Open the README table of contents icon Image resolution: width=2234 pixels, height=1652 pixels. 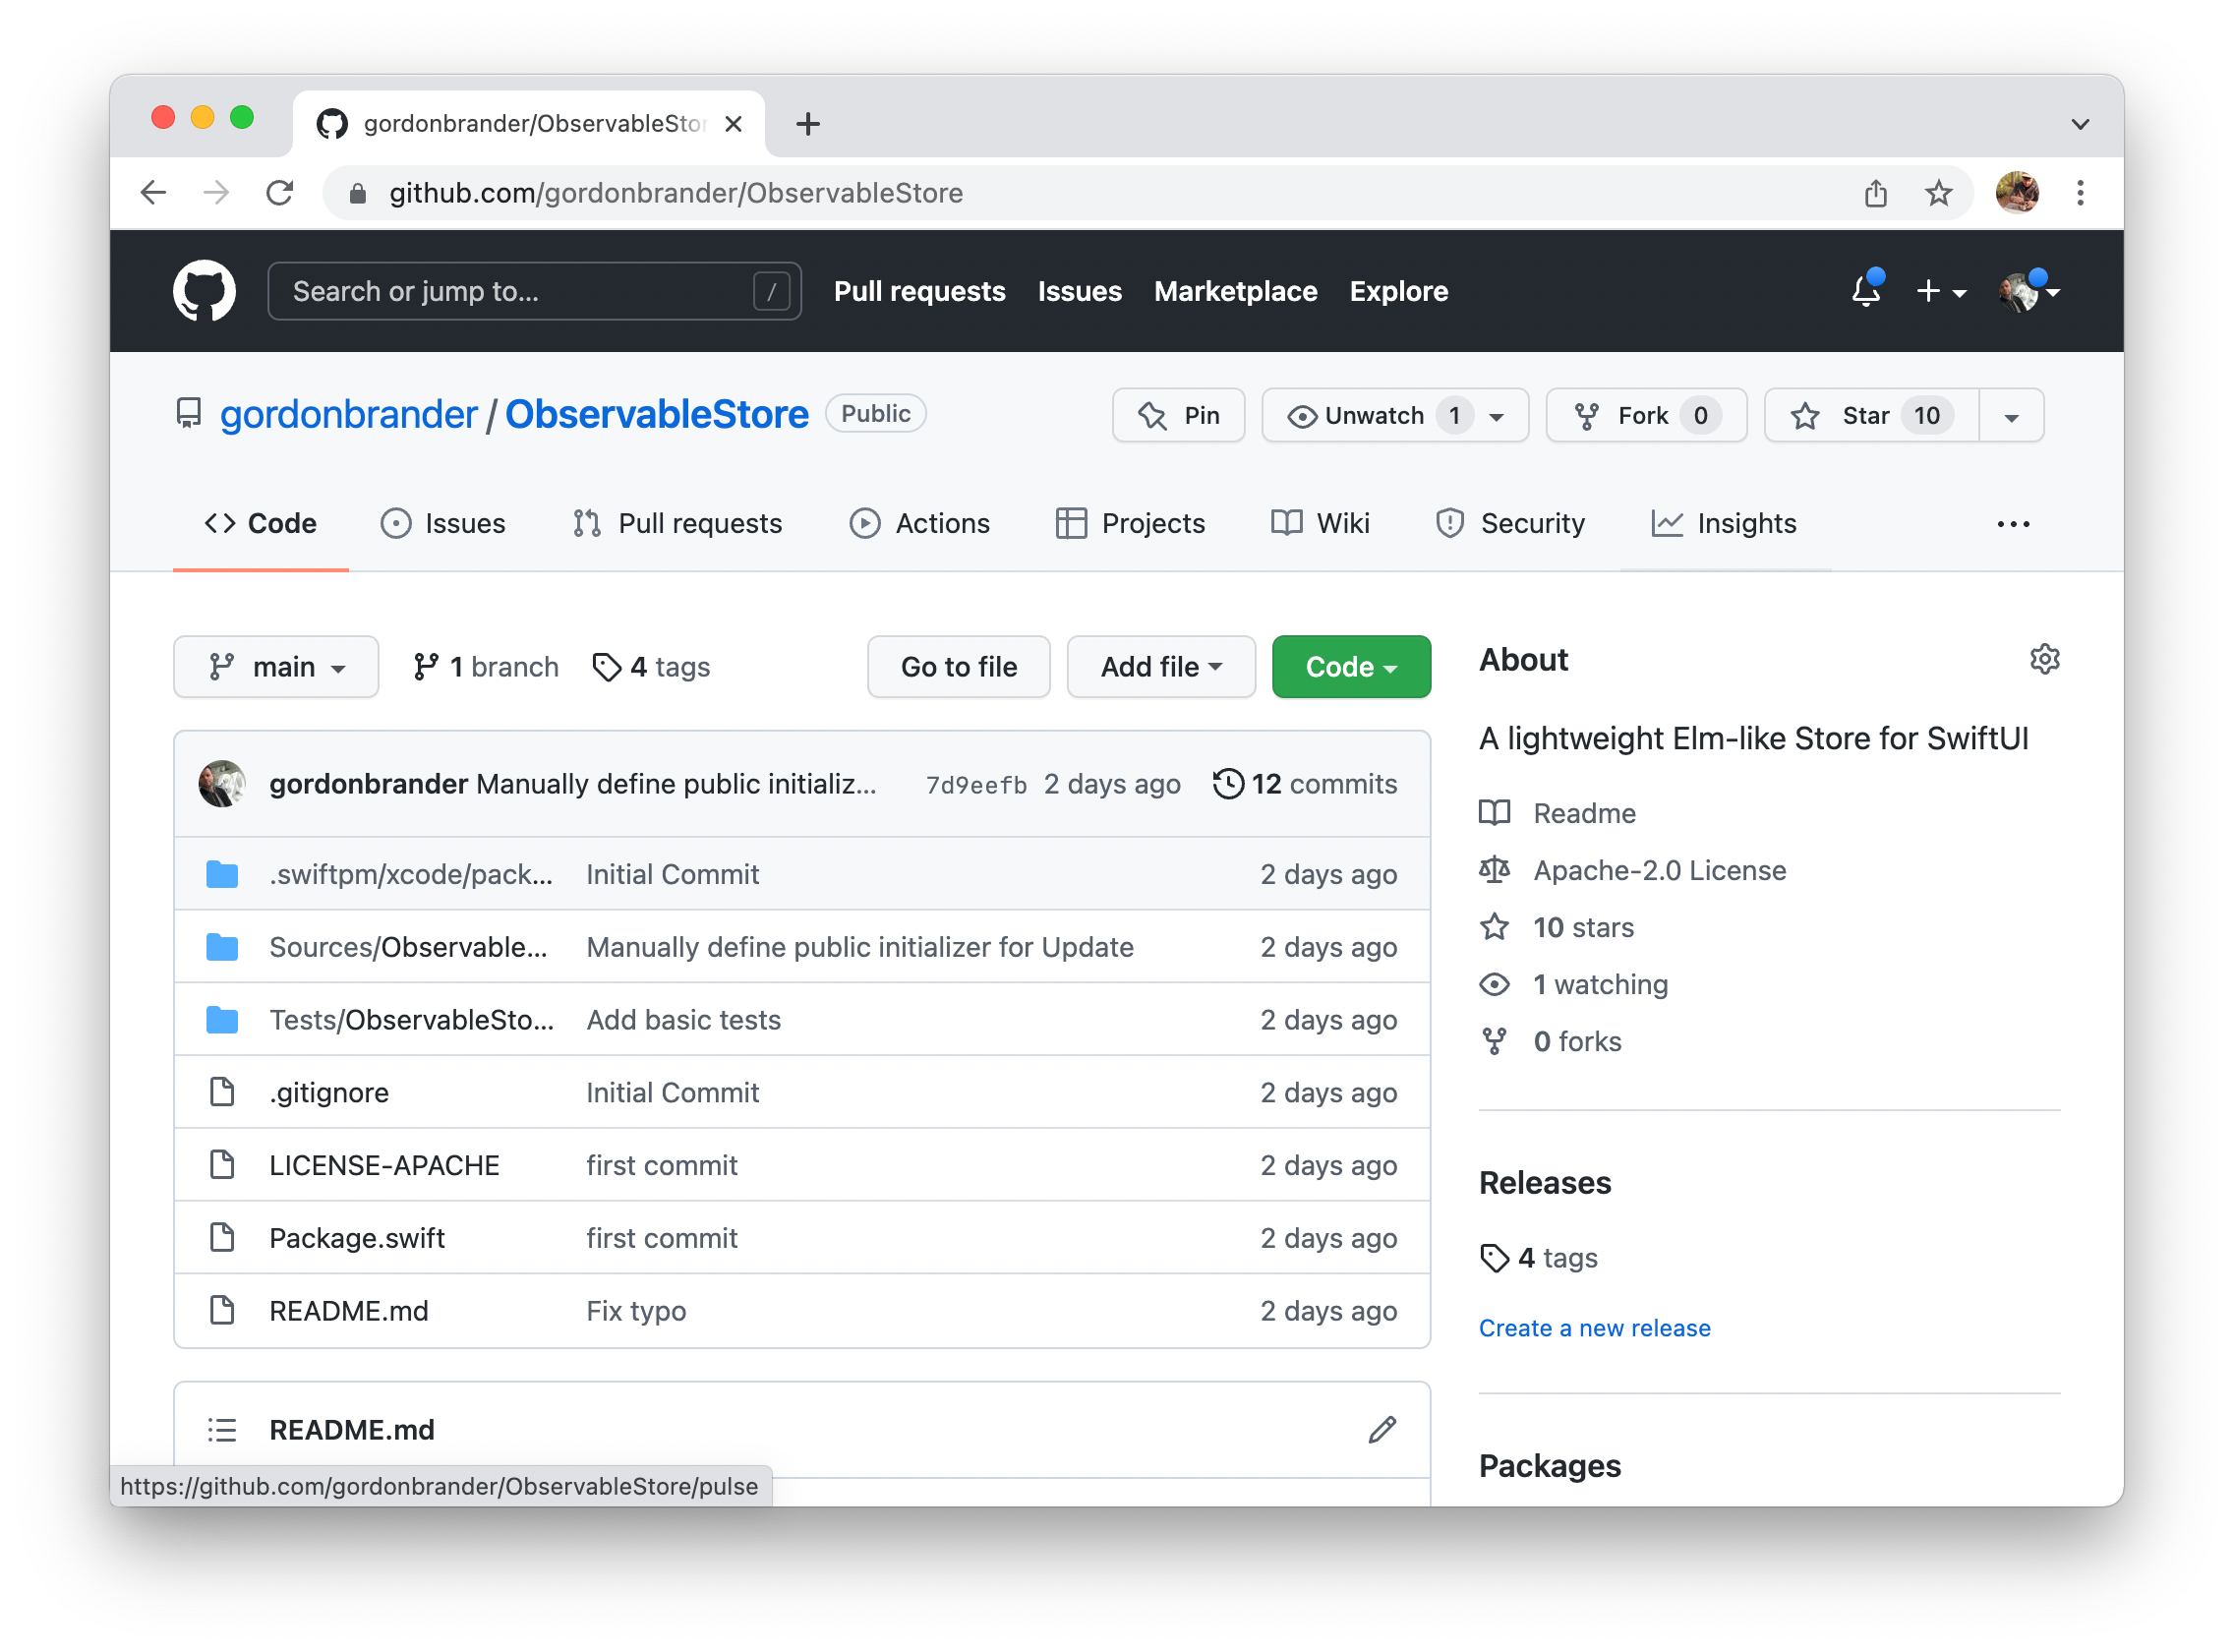(x=222, y=1430)
